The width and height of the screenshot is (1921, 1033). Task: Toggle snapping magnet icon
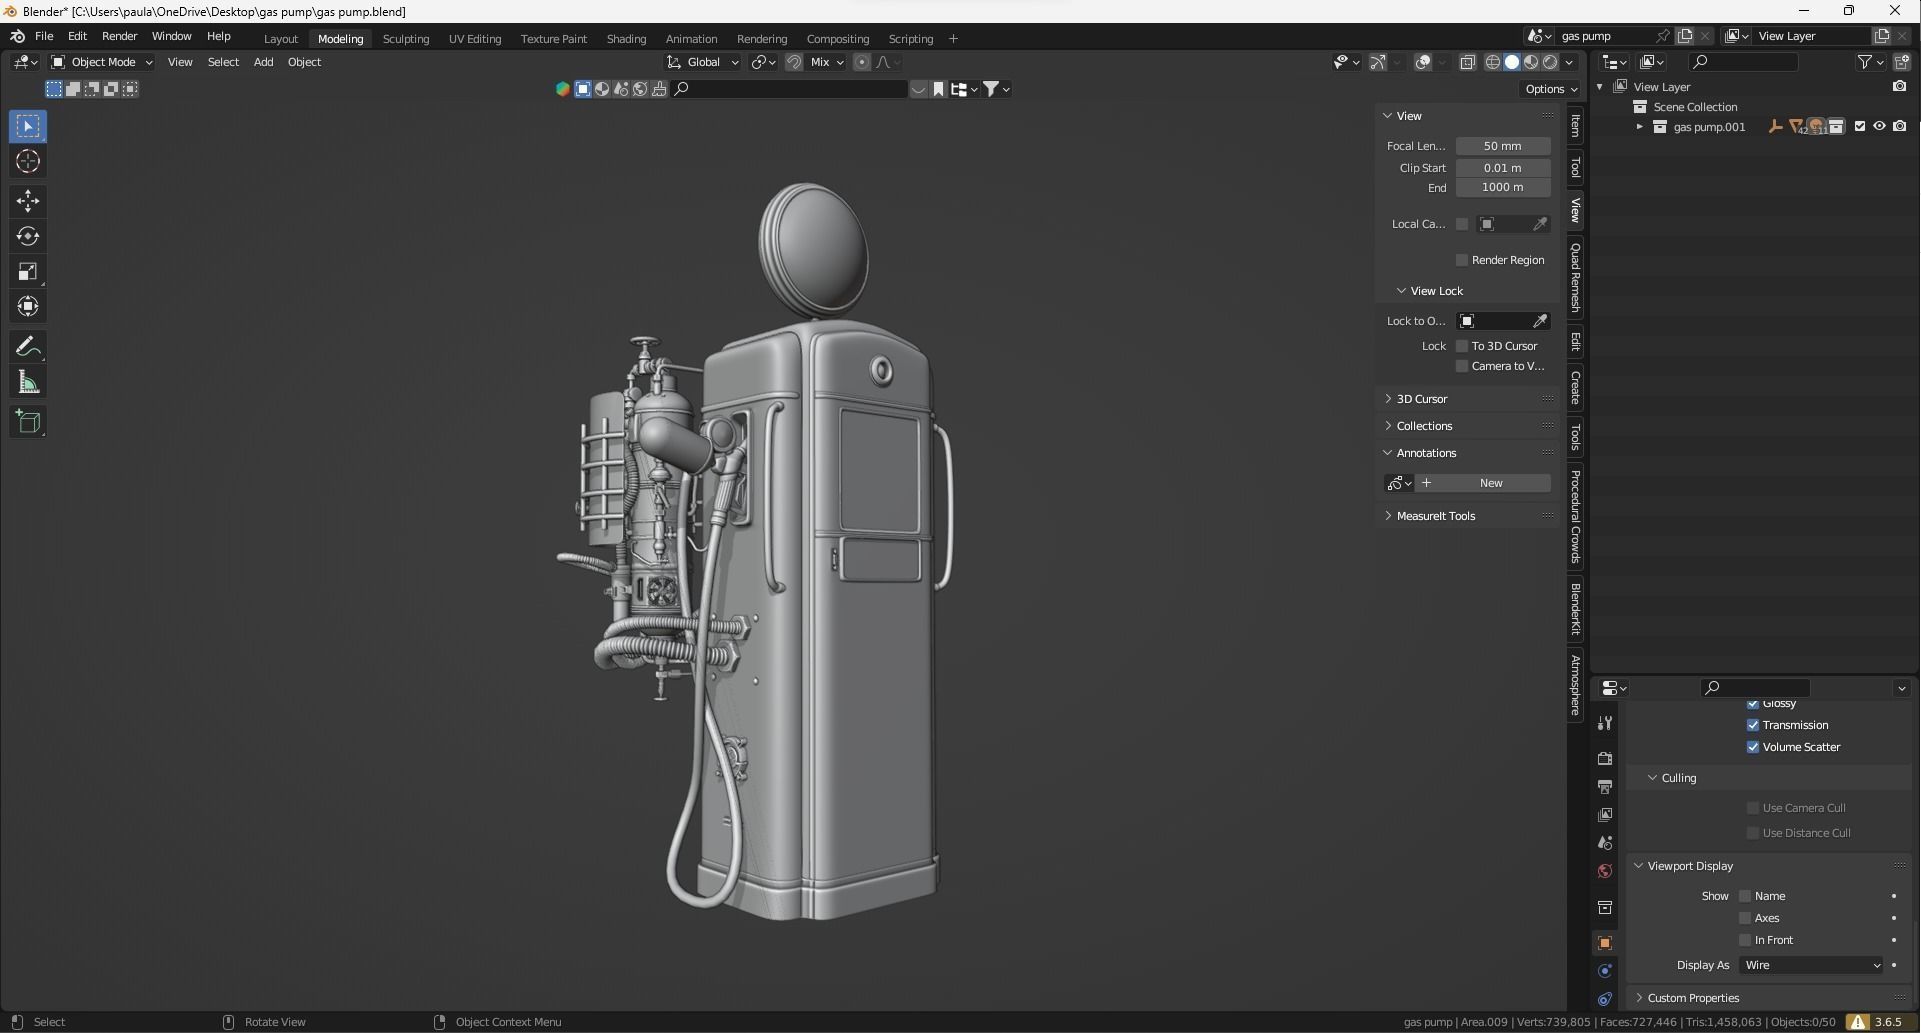pyautogui.click(x=794, y=62)
